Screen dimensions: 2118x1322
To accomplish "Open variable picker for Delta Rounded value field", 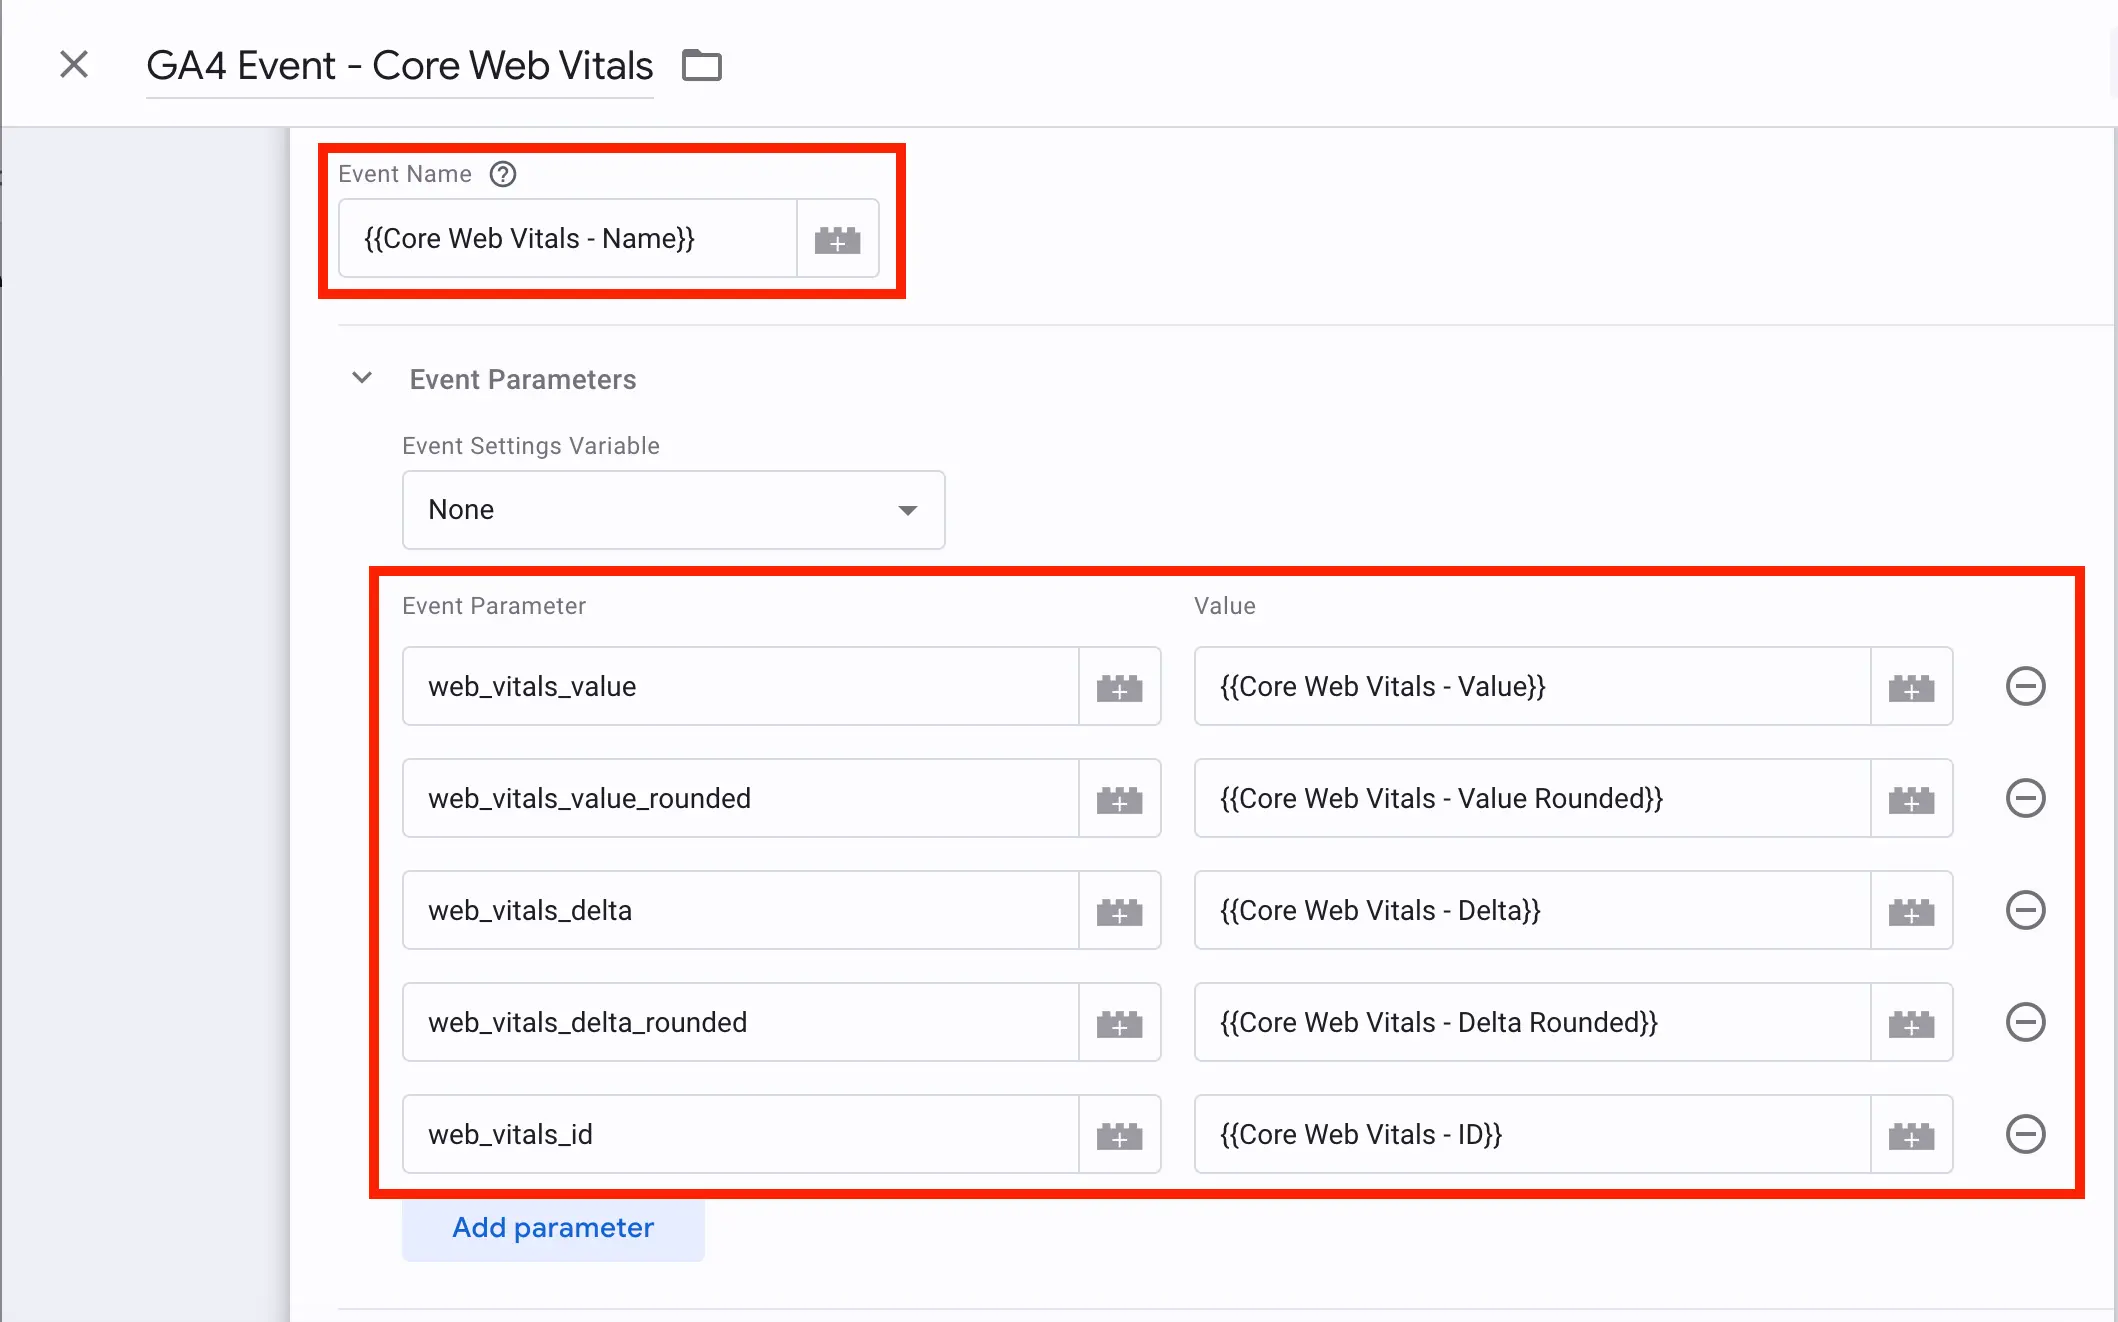I will point(1911,1022).
